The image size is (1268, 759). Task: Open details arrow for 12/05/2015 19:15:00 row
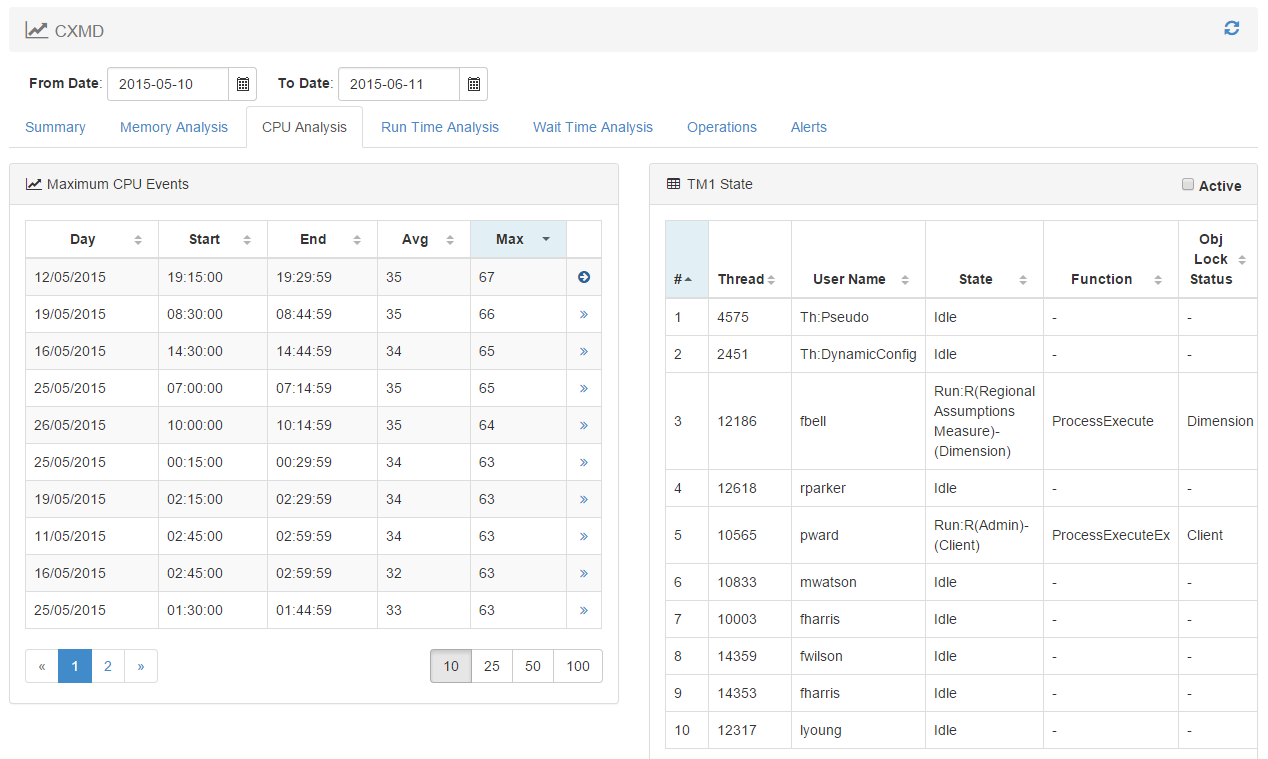584,277
